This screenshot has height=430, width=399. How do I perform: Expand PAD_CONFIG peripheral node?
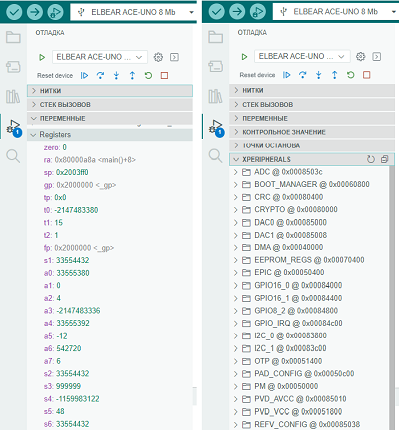tap(309, 374)
